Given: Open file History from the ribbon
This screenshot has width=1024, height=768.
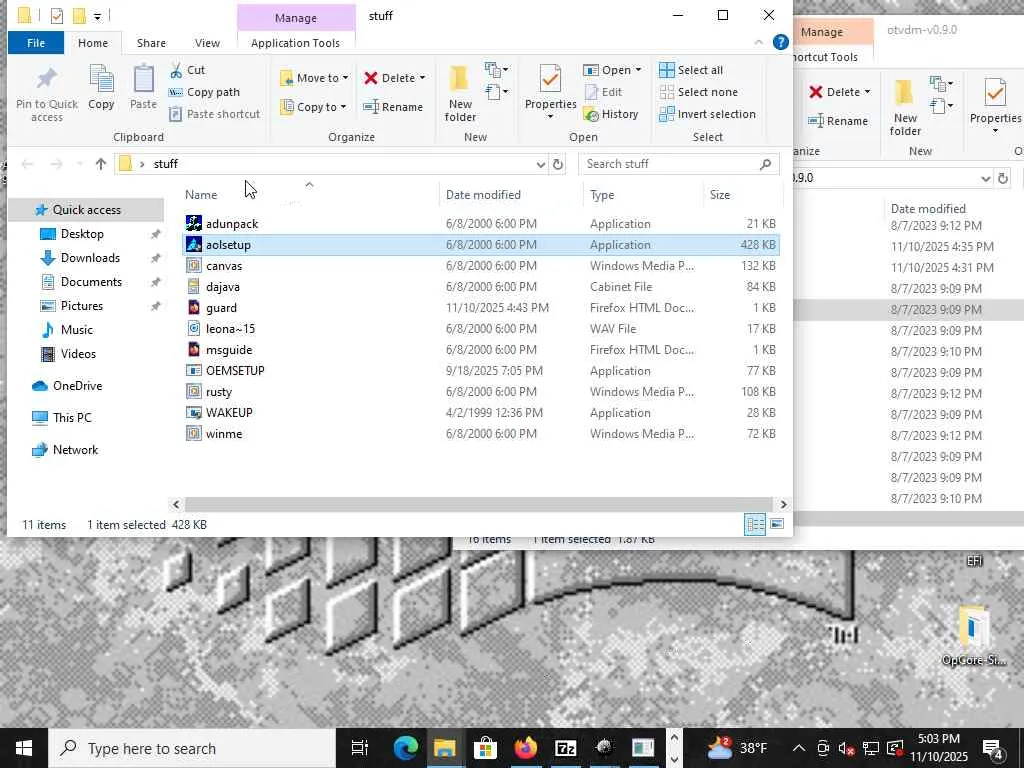Looking at the screenshot, I should [x=611, y=114].
